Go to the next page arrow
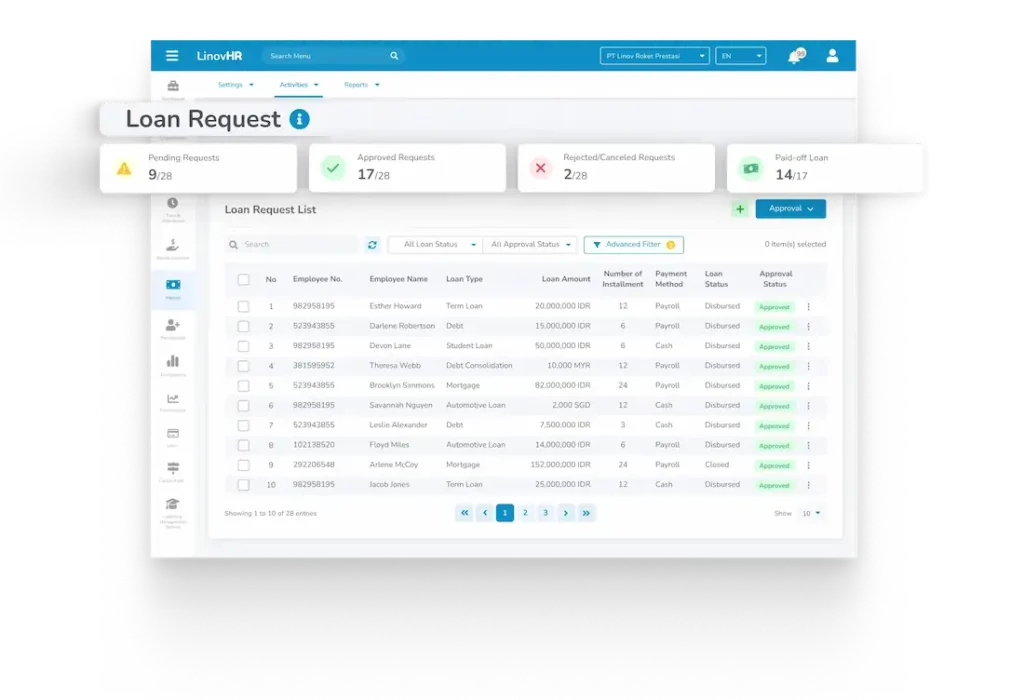 point(566,513)
